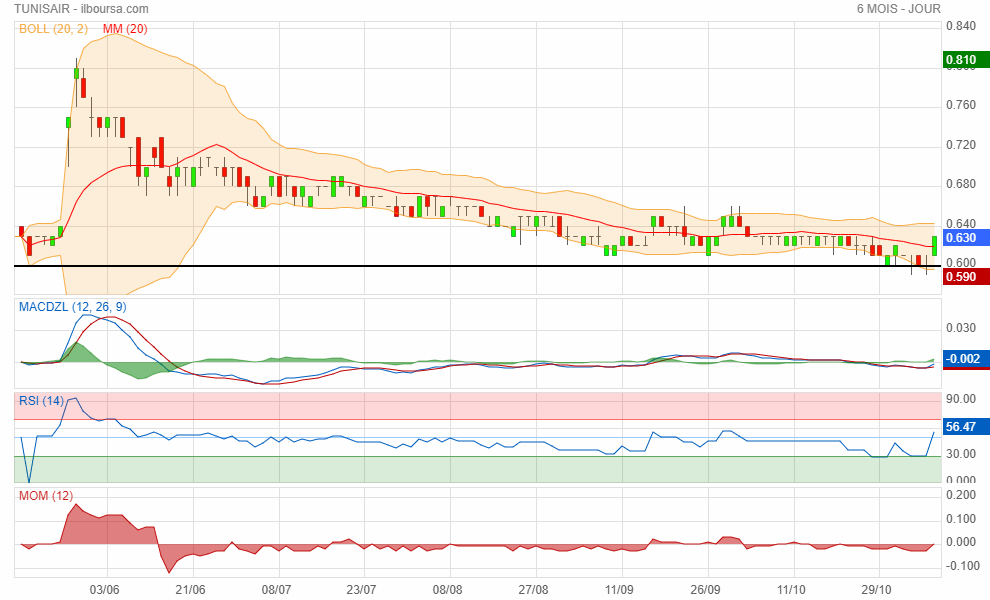Click the 0.030 MACD axis label
This screenshot has width=990, height=600.
[x=961, y=328]
